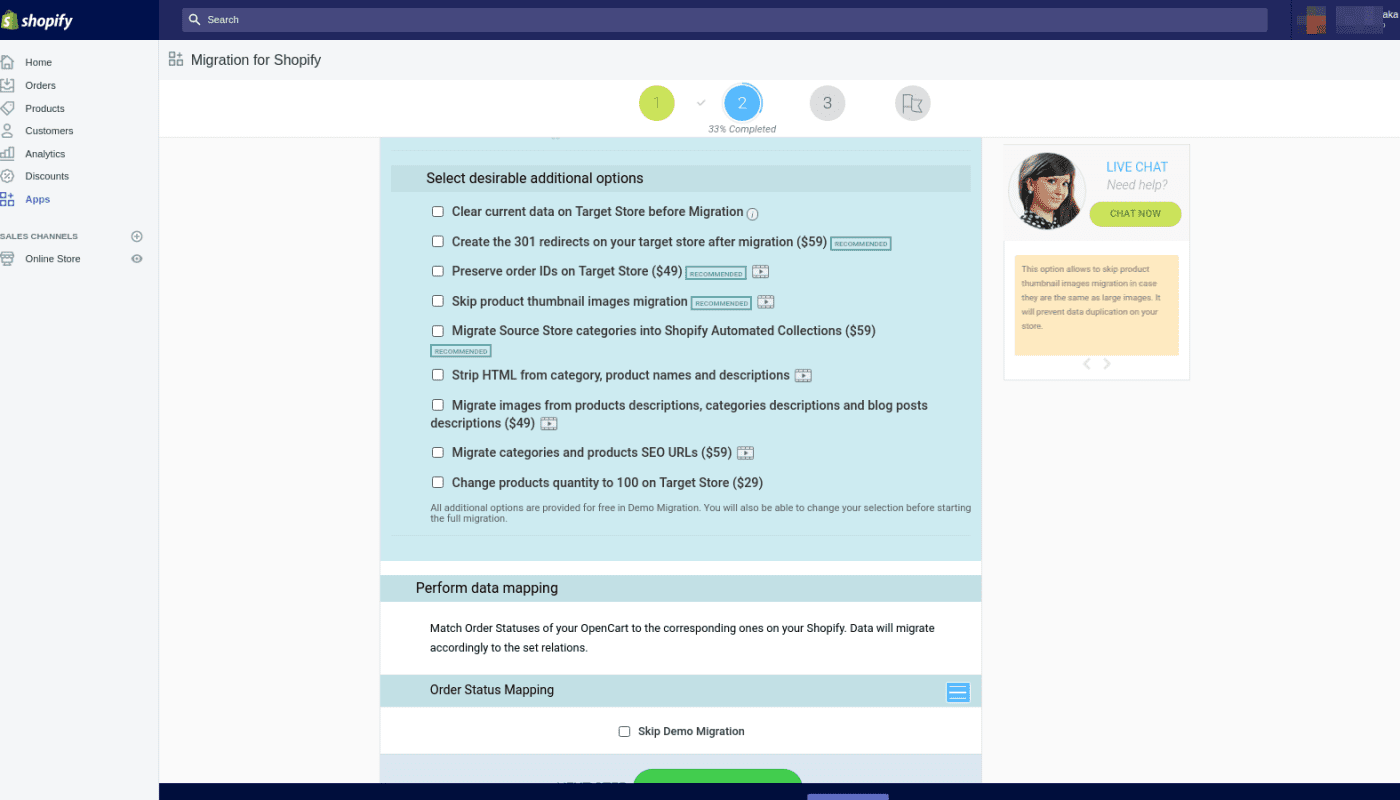Click the CHAT NOW button
Image resolution: width=1400 pixels, height=800 pixels.
tap(1135, 214)
